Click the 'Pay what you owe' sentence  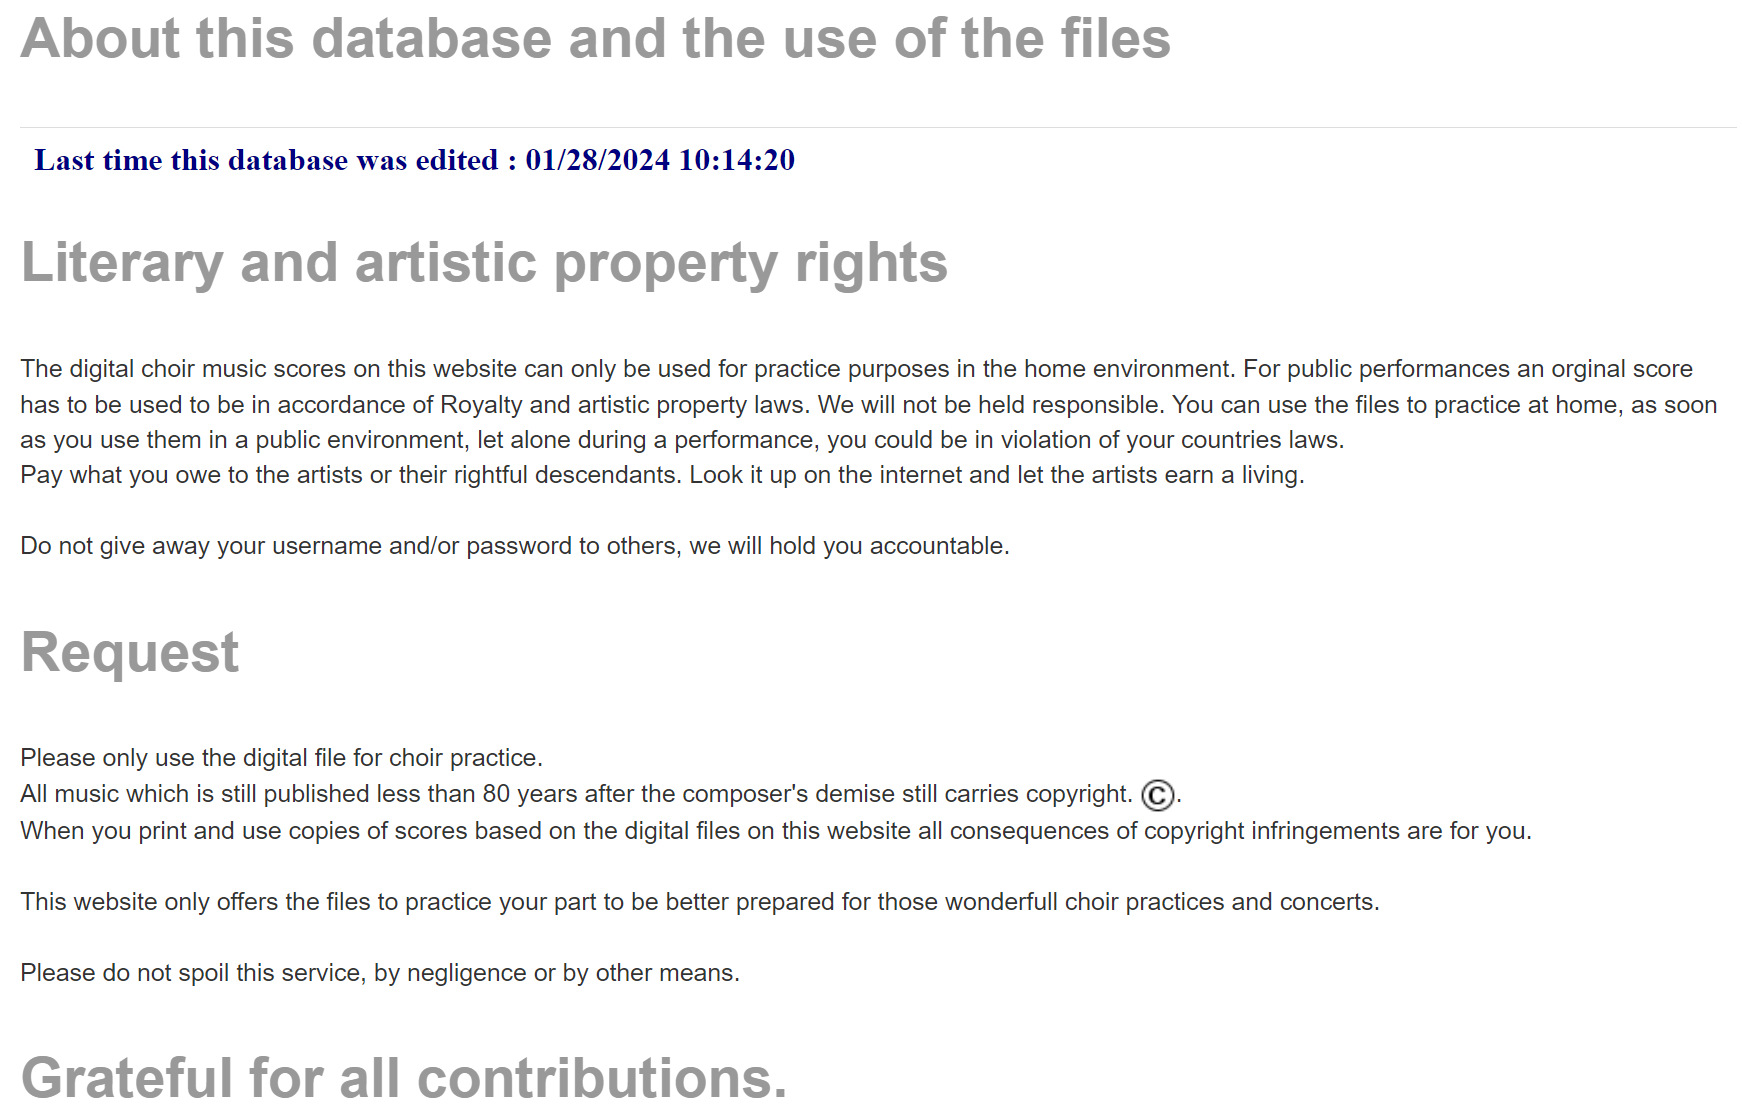pos(662,475)
